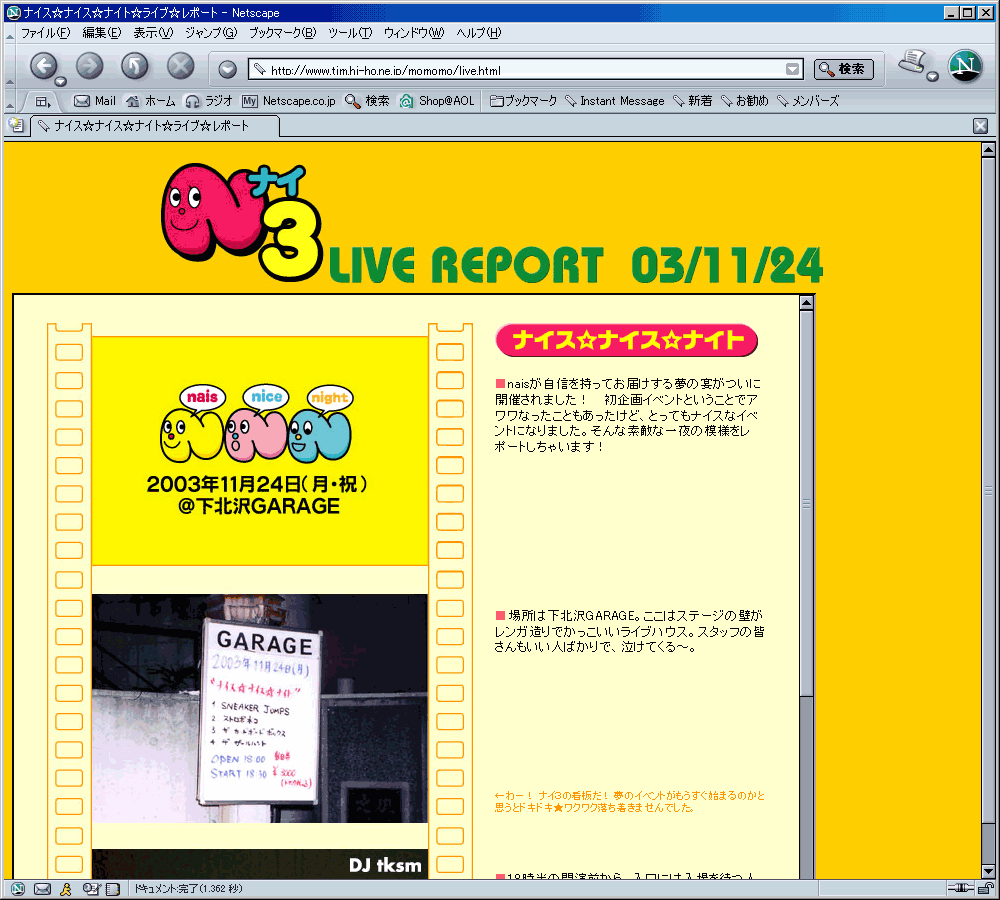
Task: Go forward with the Forward arrow button
Action: (x=89, y=66)
